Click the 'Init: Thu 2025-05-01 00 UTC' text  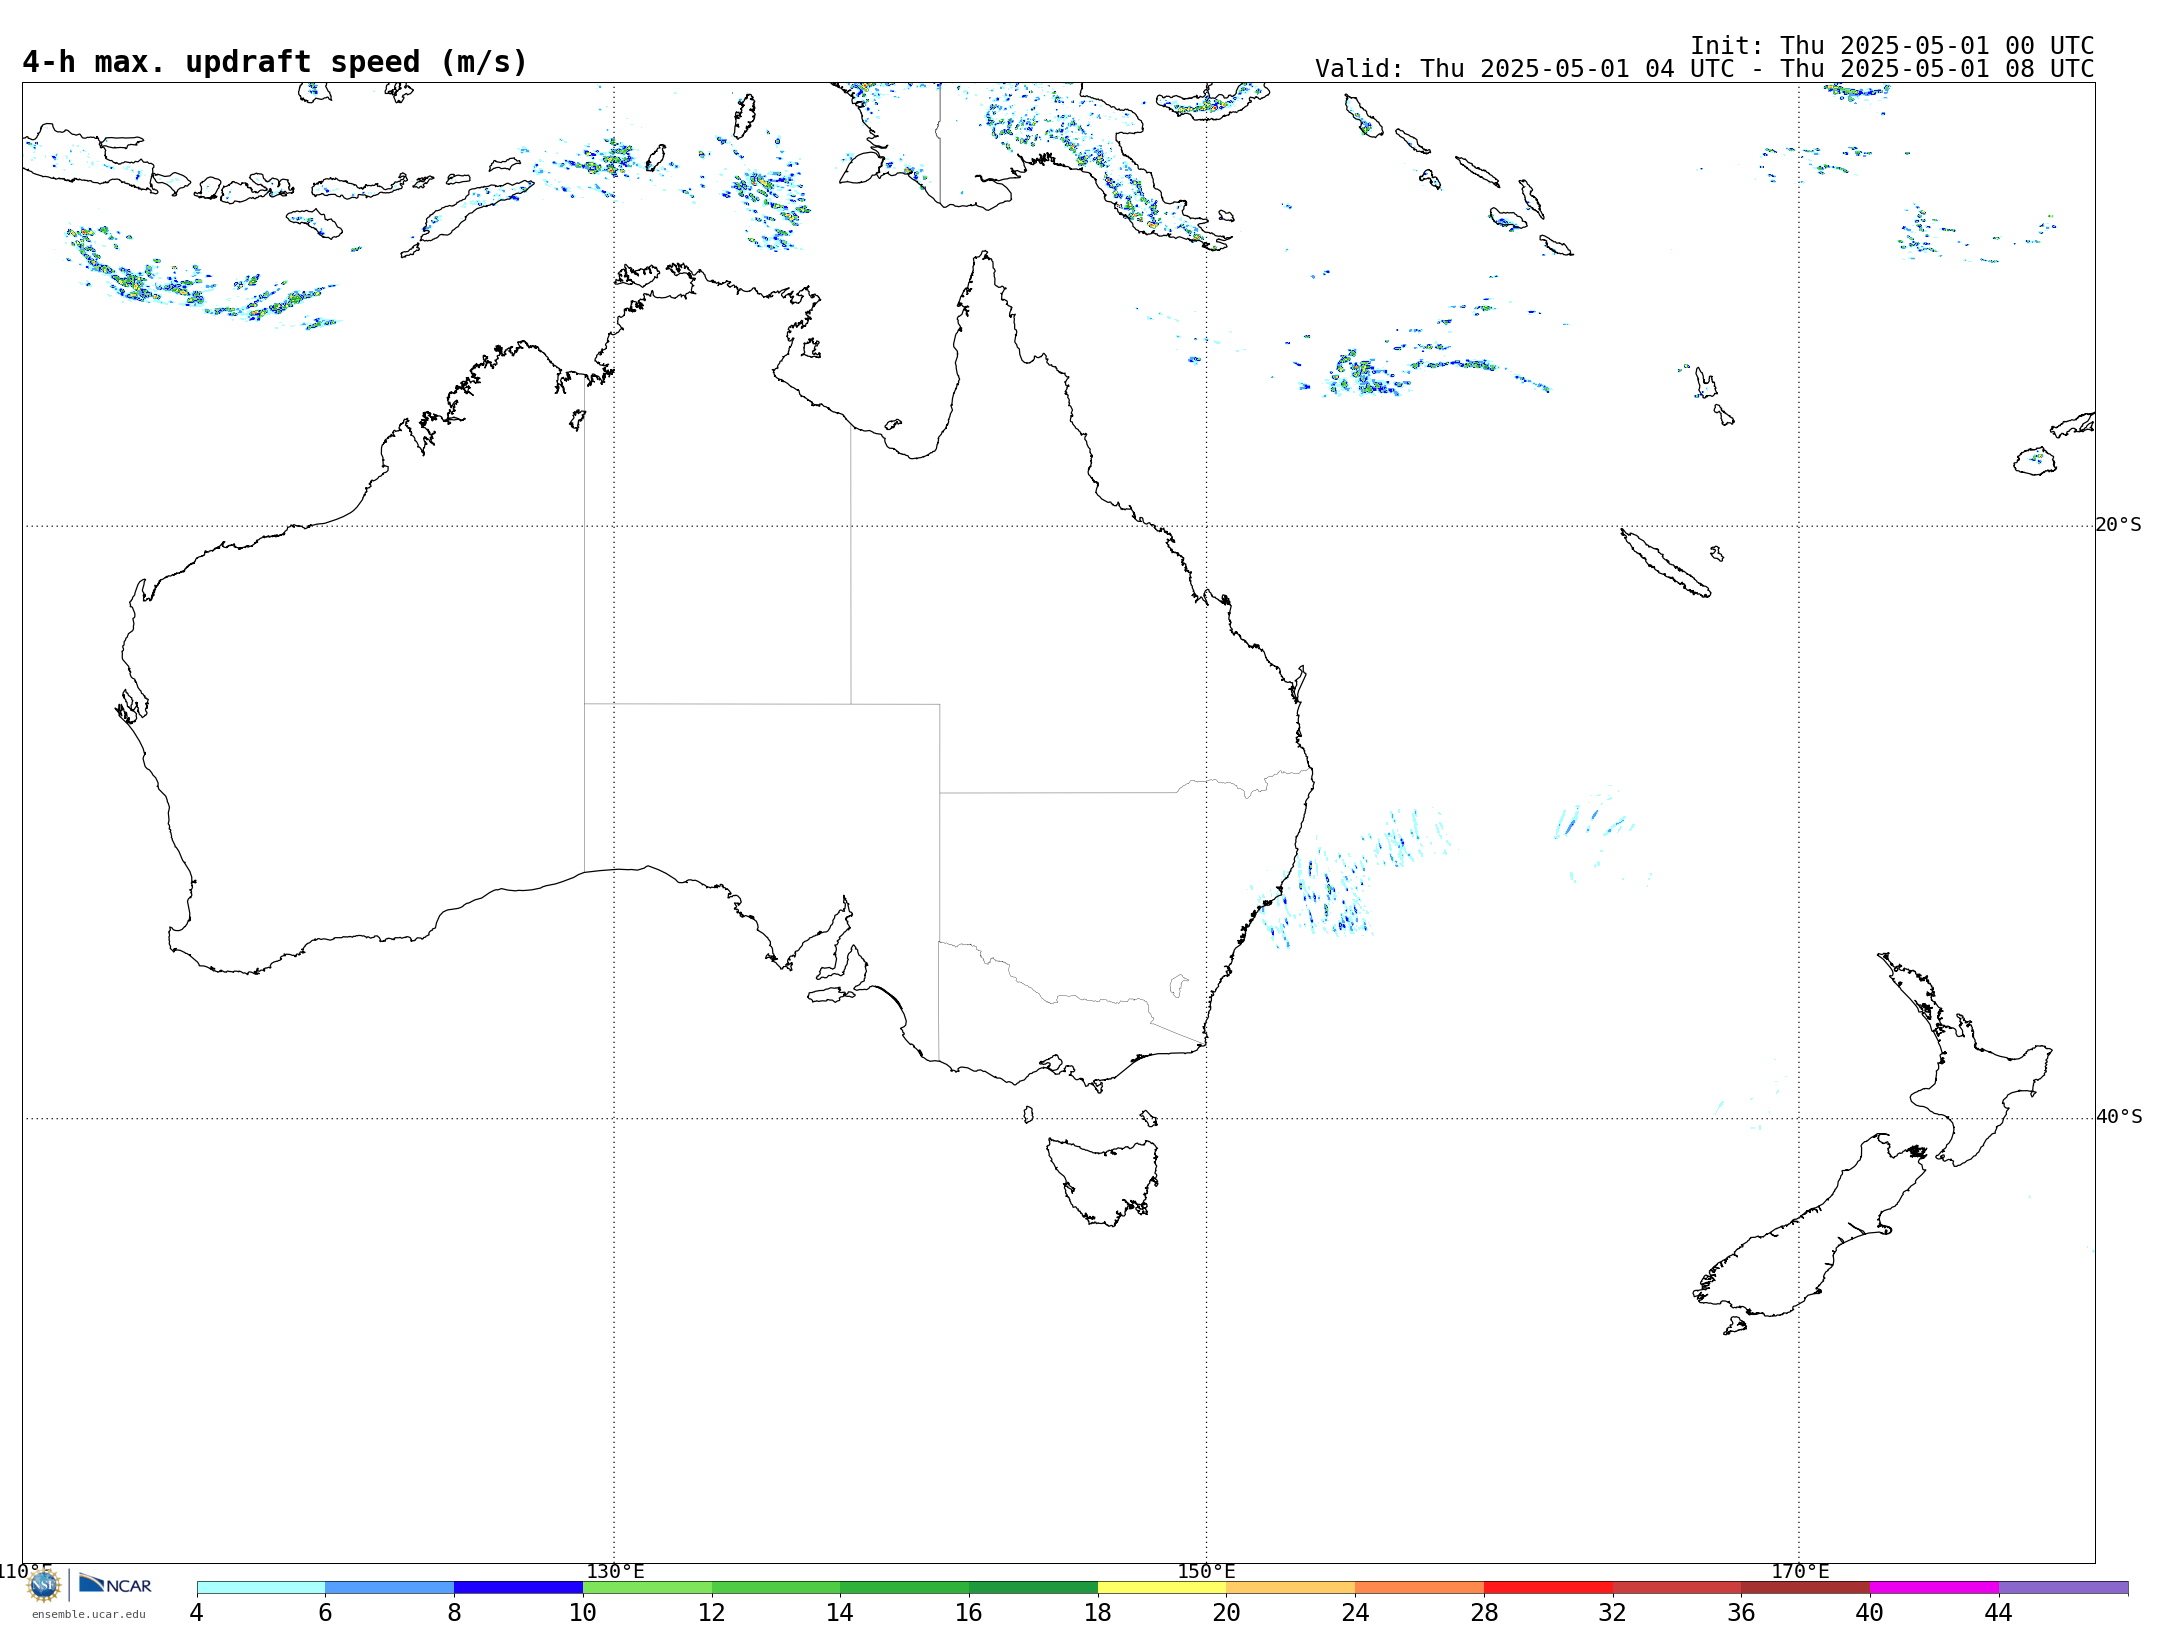click(1892, 46)
